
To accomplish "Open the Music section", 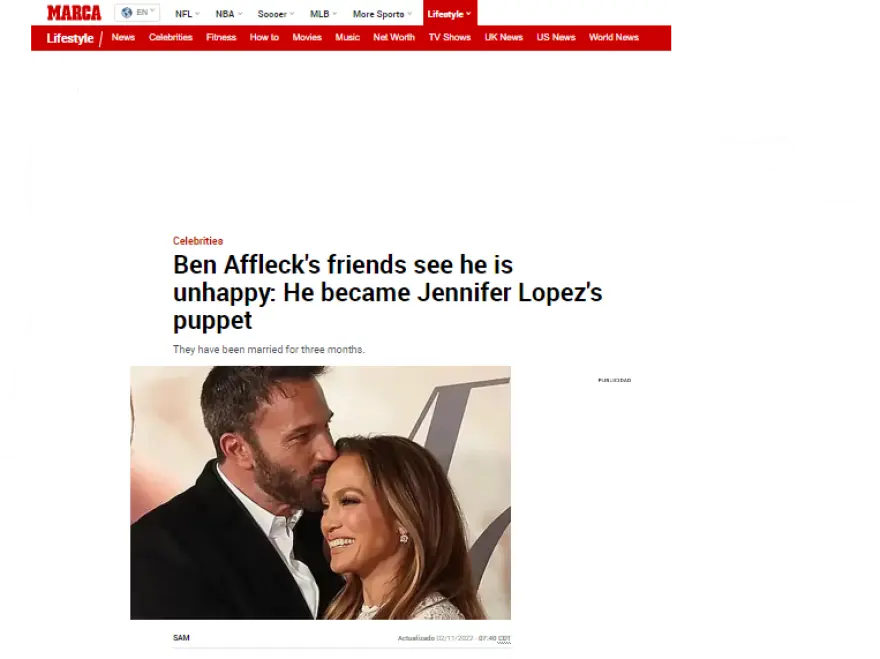I will pos(347,37).
